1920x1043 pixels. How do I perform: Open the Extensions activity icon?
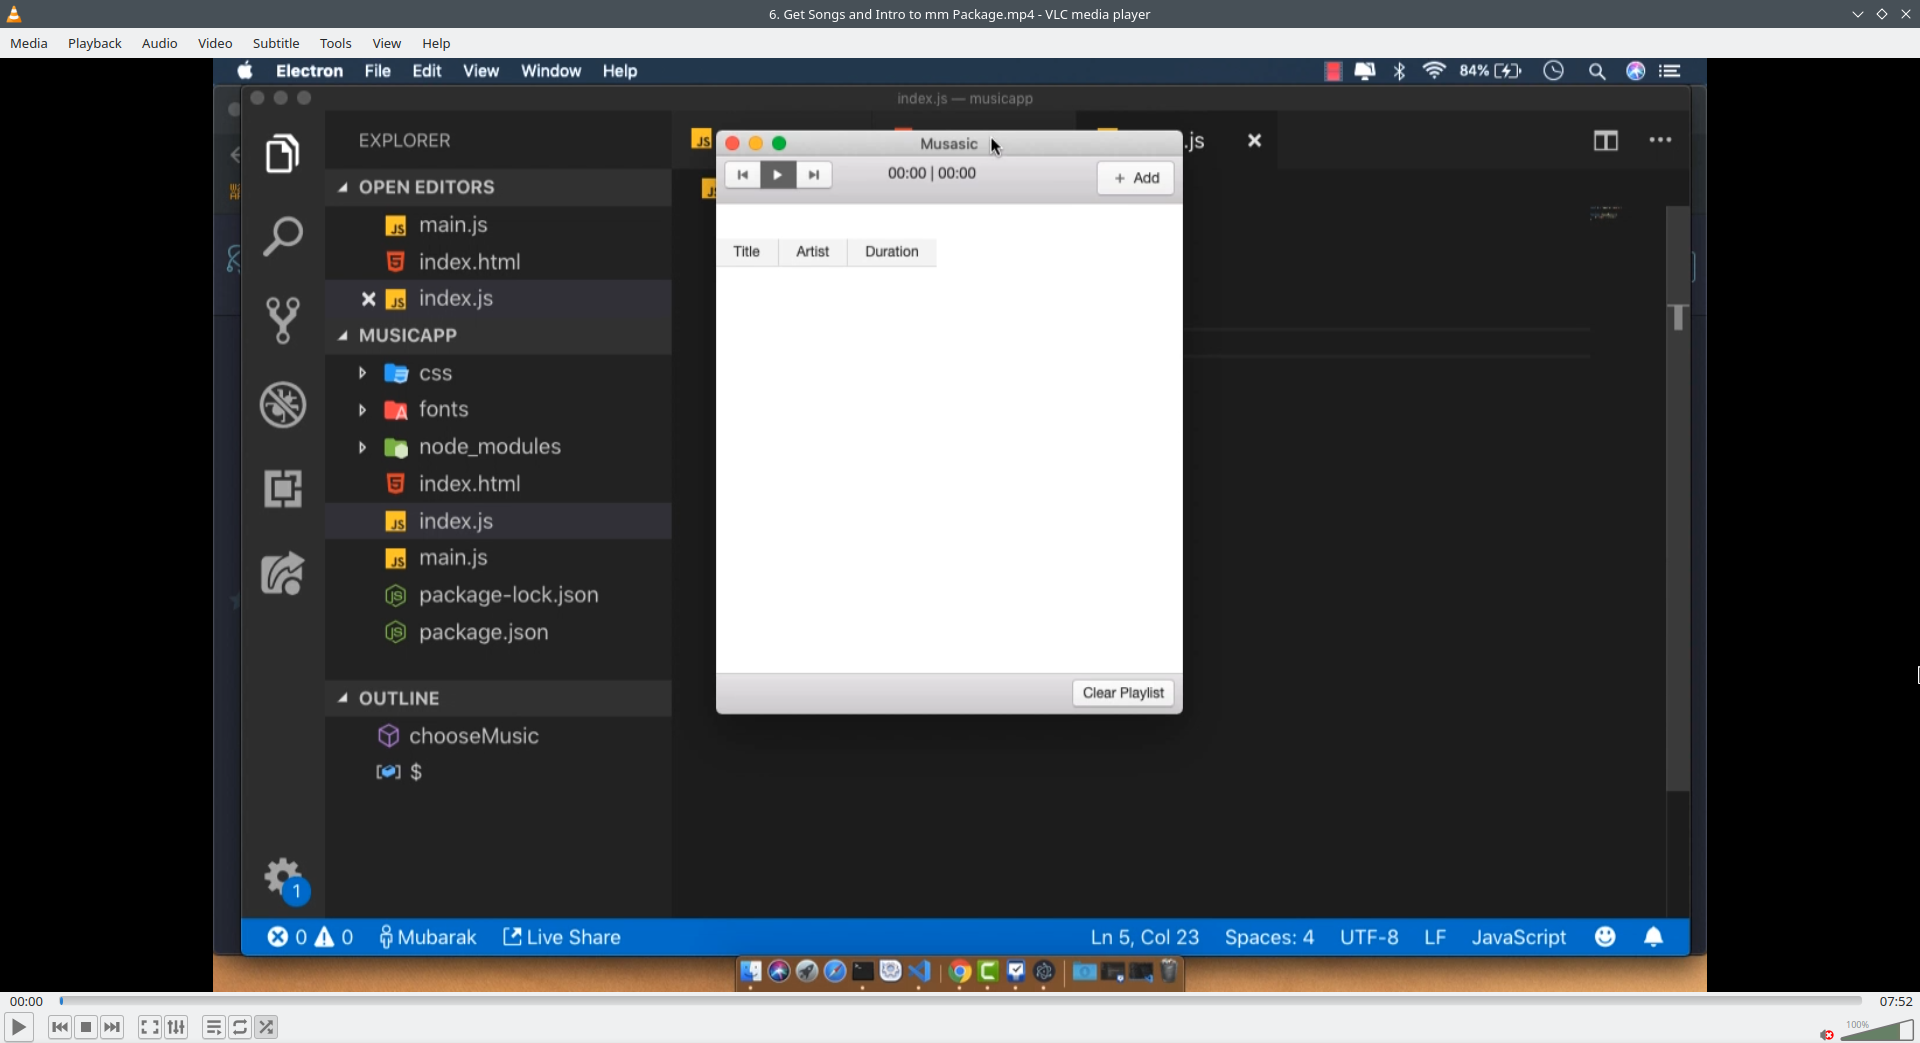point(283,489)
